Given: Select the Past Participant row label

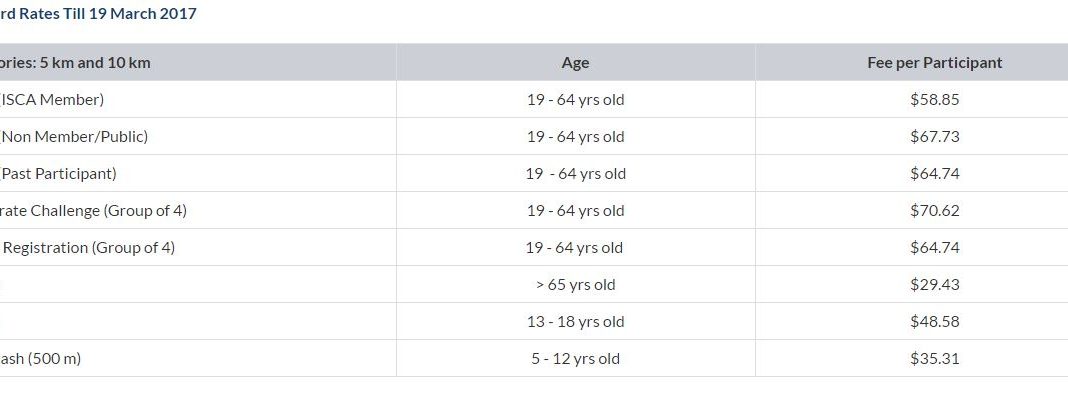Looking at the screenshot, I should 59,173.
